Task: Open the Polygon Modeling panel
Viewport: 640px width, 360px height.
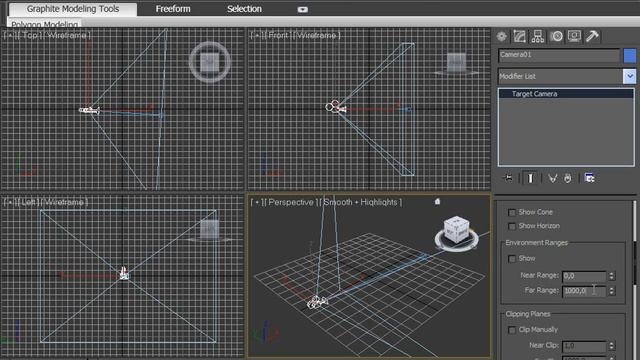Action: (x=44, y=24)
